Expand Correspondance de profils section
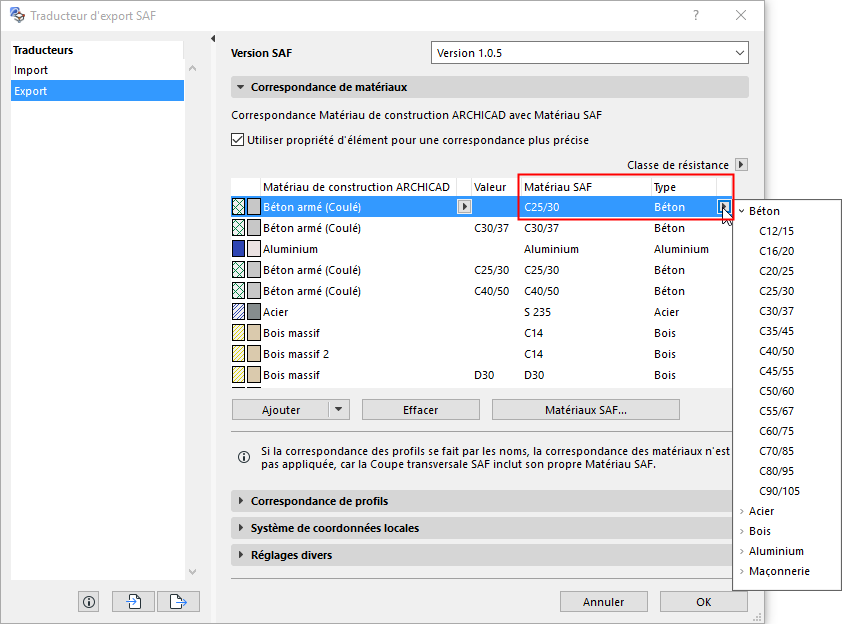The height and width of the screenshot is (624, 842). click(241, 501)
